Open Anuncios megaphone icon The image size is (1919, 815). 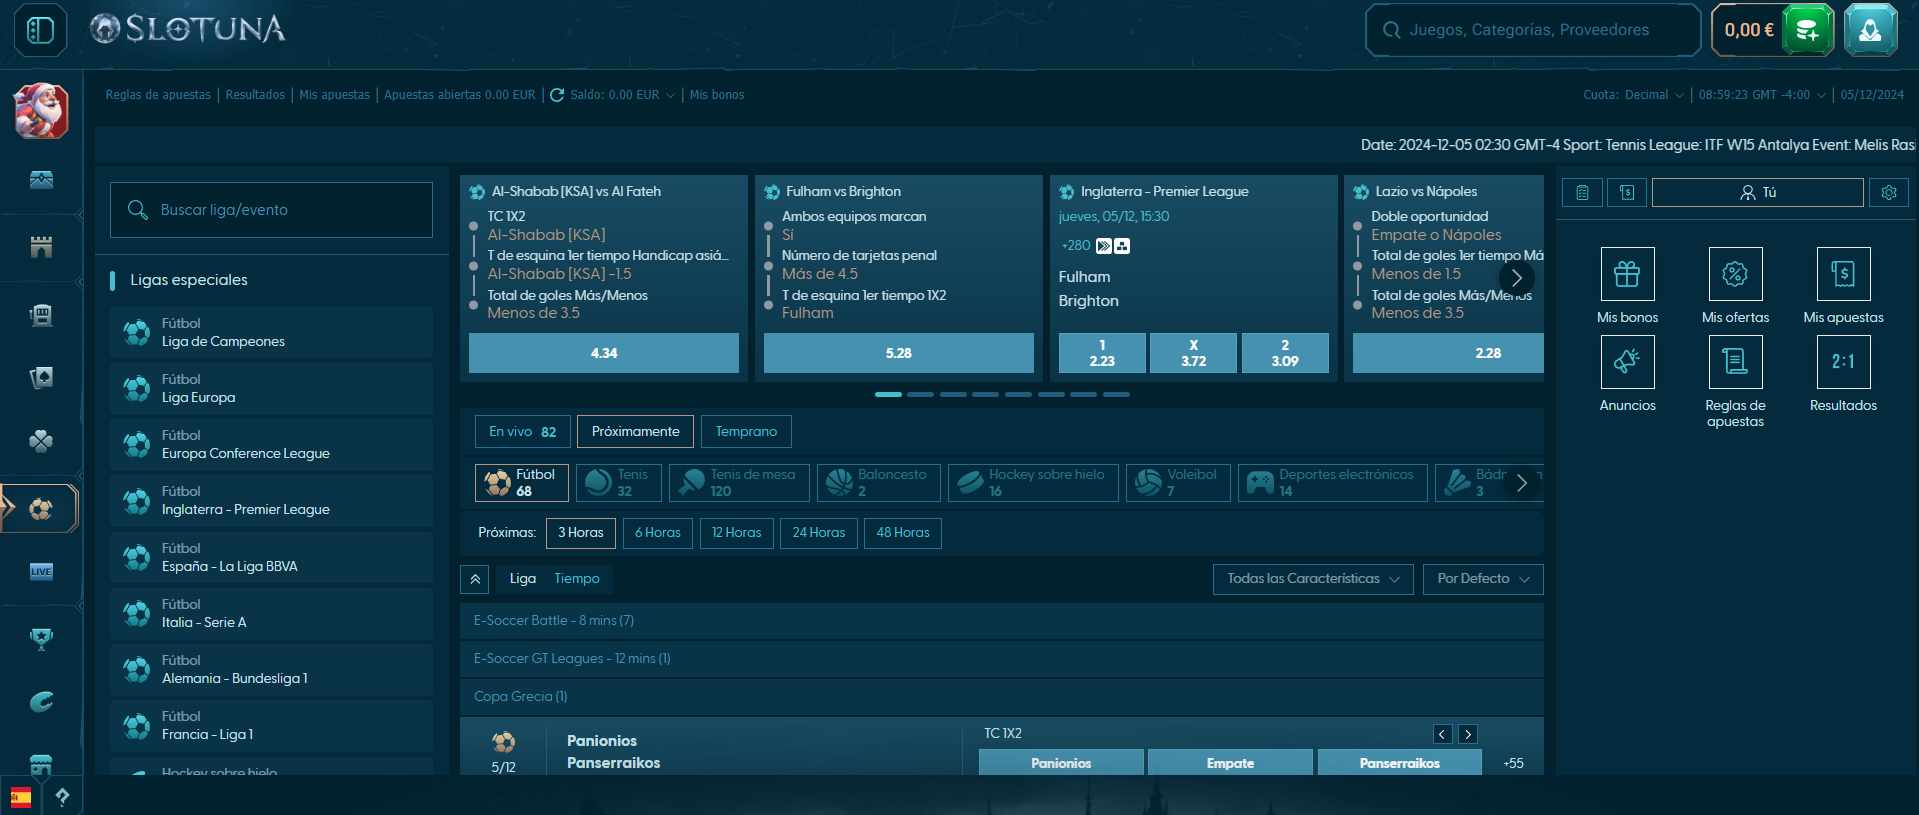[1627, 362]
